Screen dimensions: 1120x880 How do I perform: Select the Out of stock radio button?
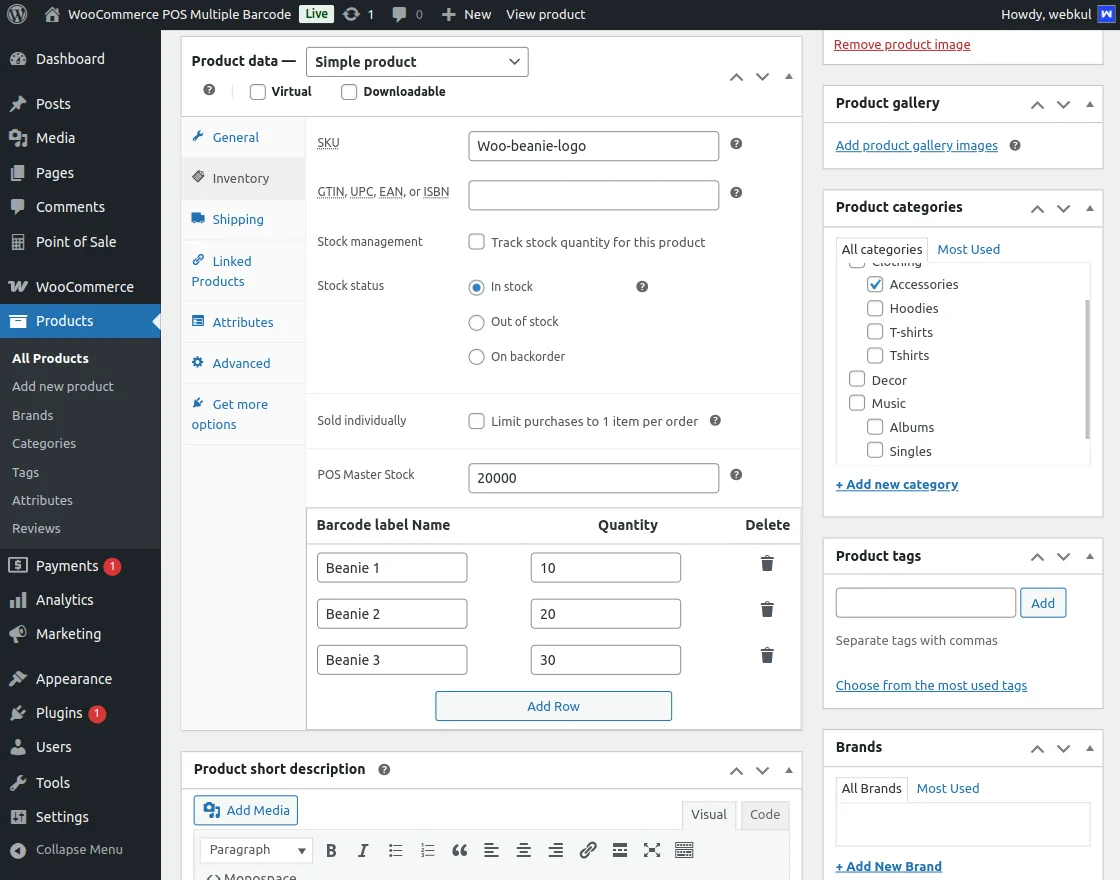pyautogui.click(x=476, y=322)
